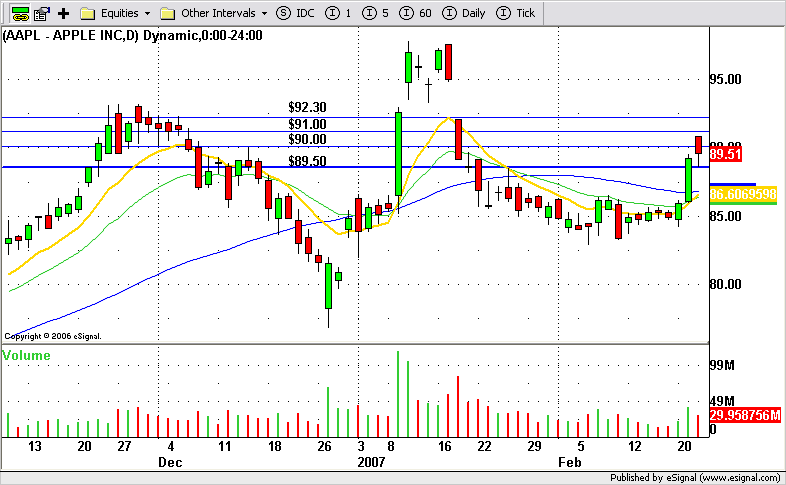Click the $90.00 price level label
This screenshot has width=786, height=485.
pos(307,139)
